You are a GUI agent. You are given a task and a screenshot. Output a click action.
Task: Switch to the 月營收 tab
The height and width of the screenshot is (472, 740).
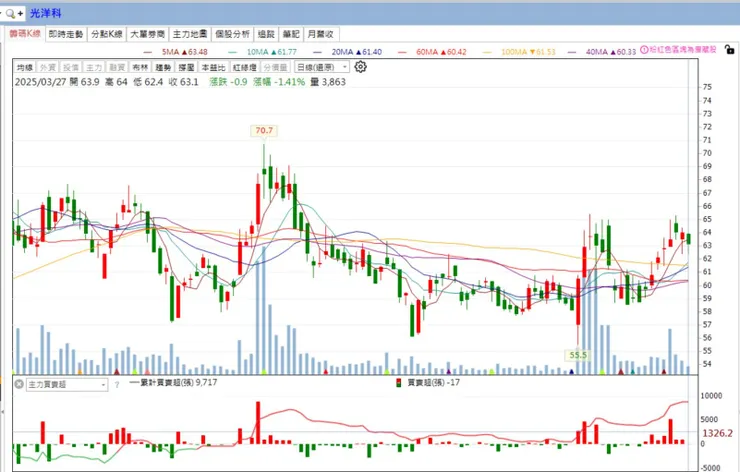pyautogui.click(x=321, y=34)
